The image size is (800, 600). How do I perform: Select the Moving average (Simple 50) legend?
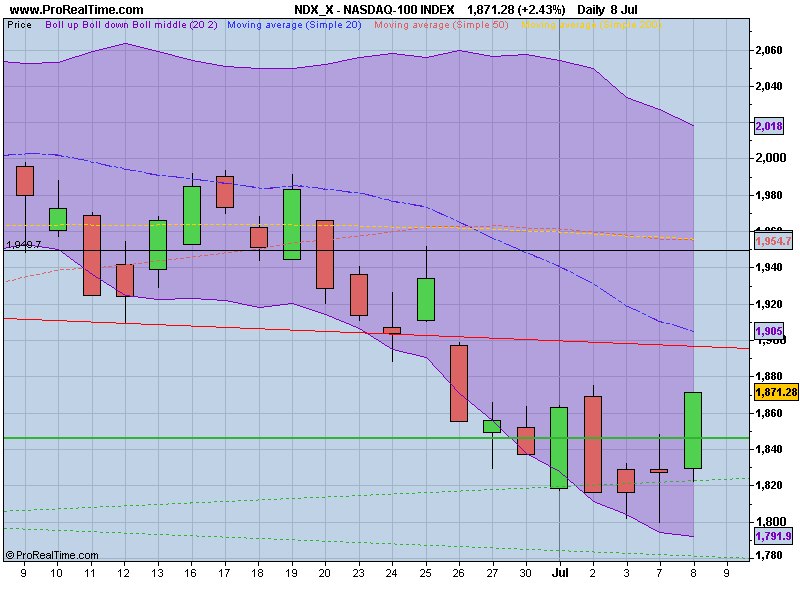tap(441, 24)
